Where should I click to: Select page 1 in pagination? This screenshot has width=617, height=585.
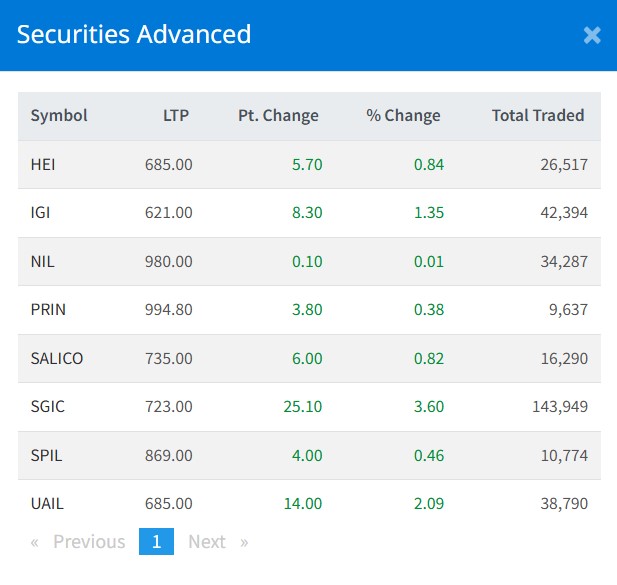[x=157, y=541]
